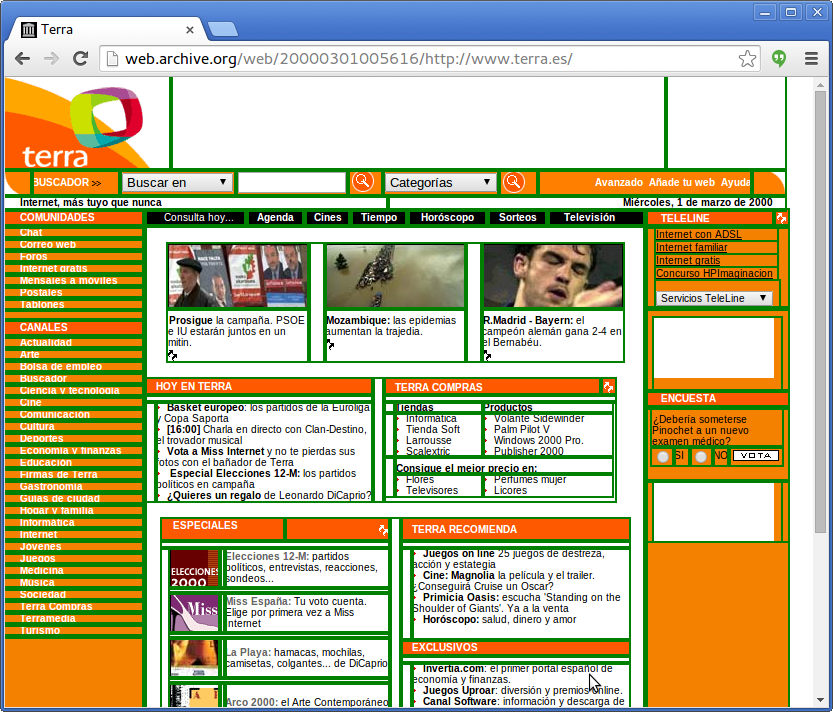The height and width of the screenshot is (712, 833).
Task: Open Internet con ADSL link
Action: click(699, 234)
